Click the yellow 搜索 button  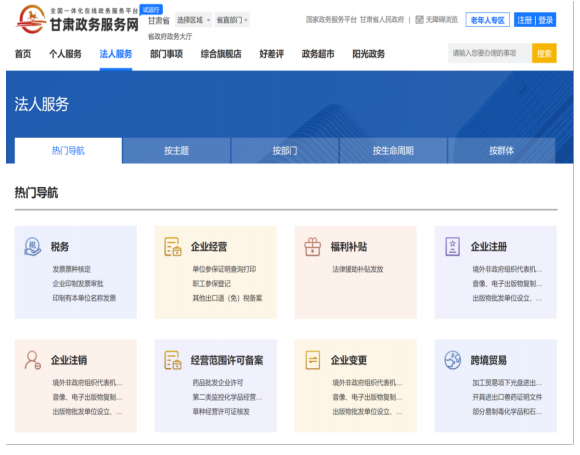coord(544,54)
